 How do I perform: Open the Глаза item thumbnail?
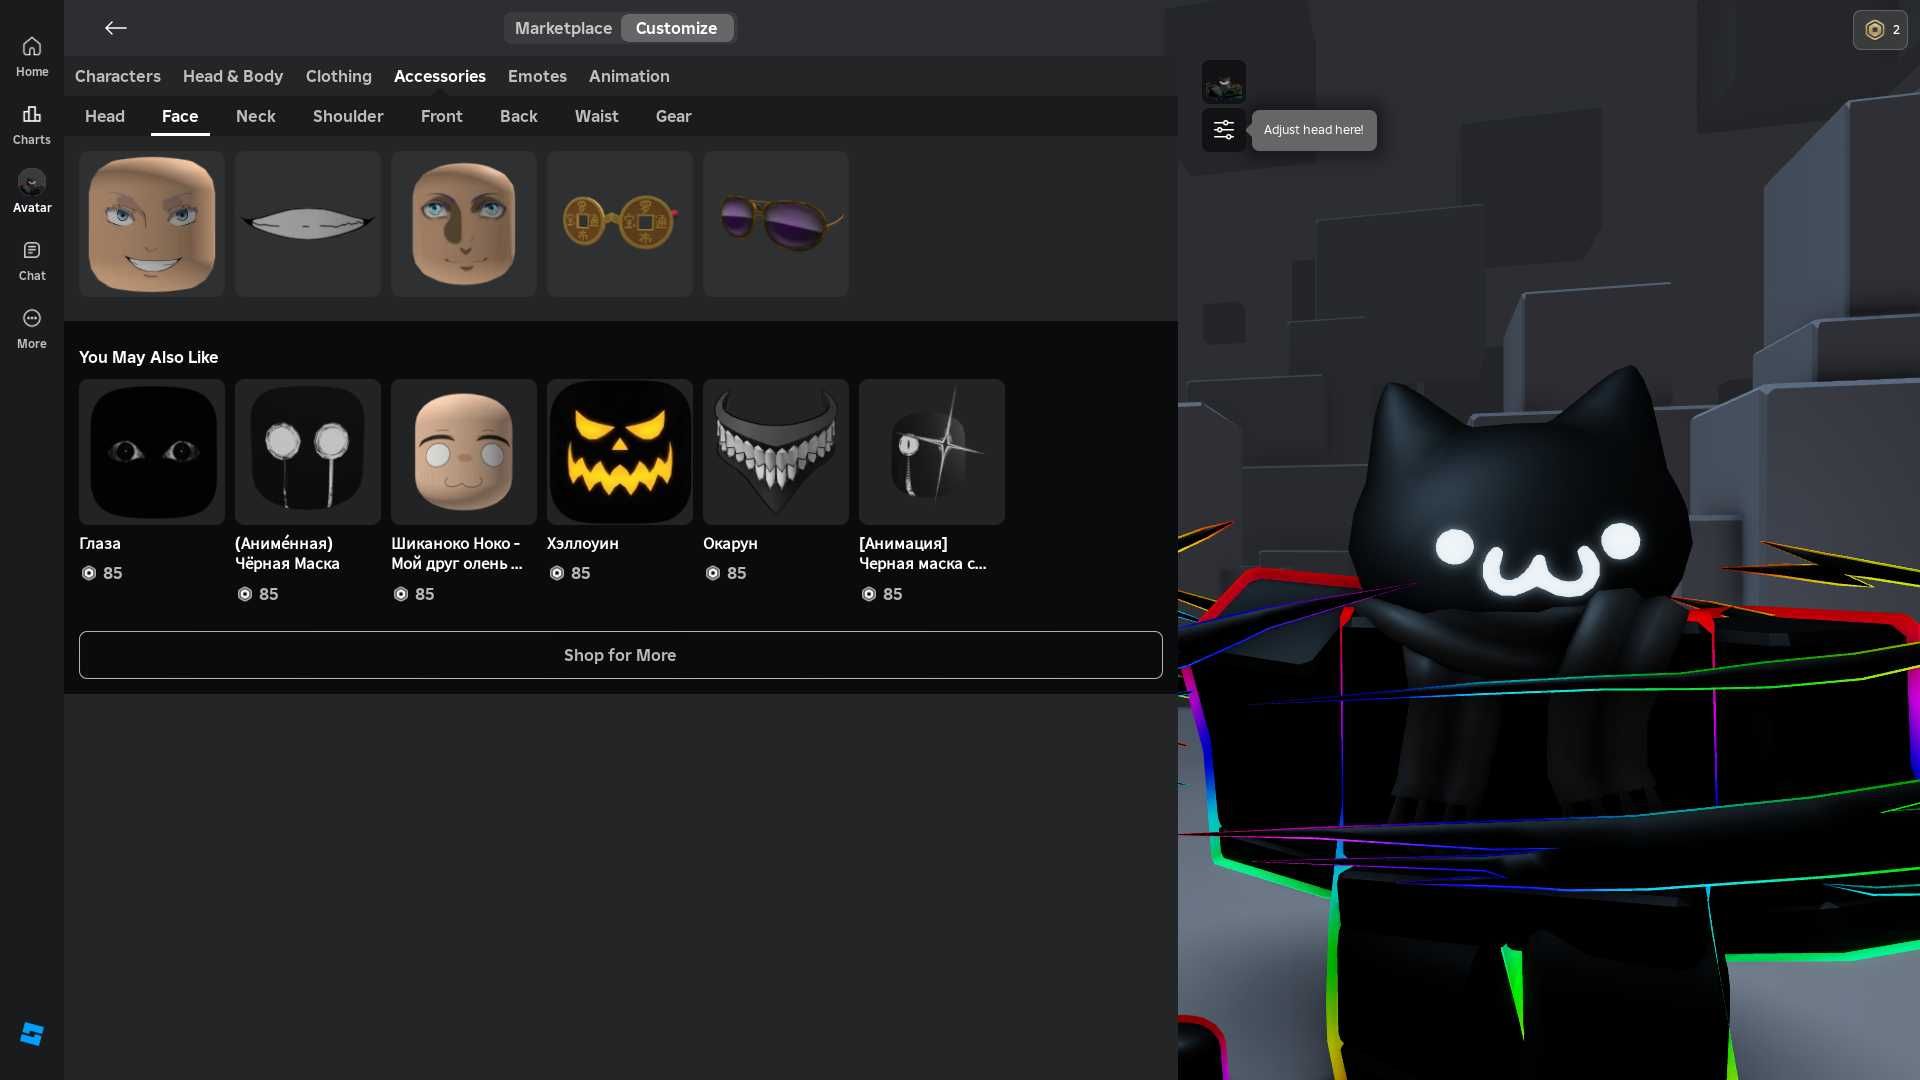point(152,452)
